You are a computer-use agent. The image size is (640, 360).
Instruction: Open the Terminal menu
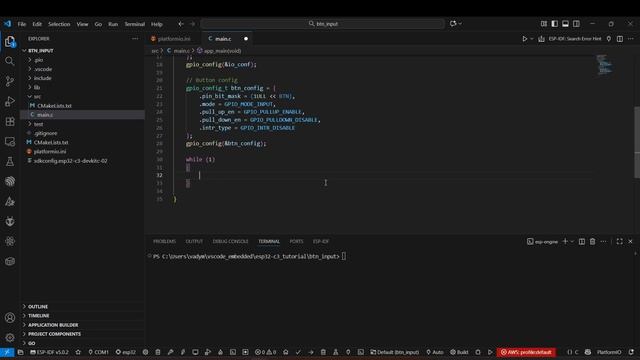(135, 24)
